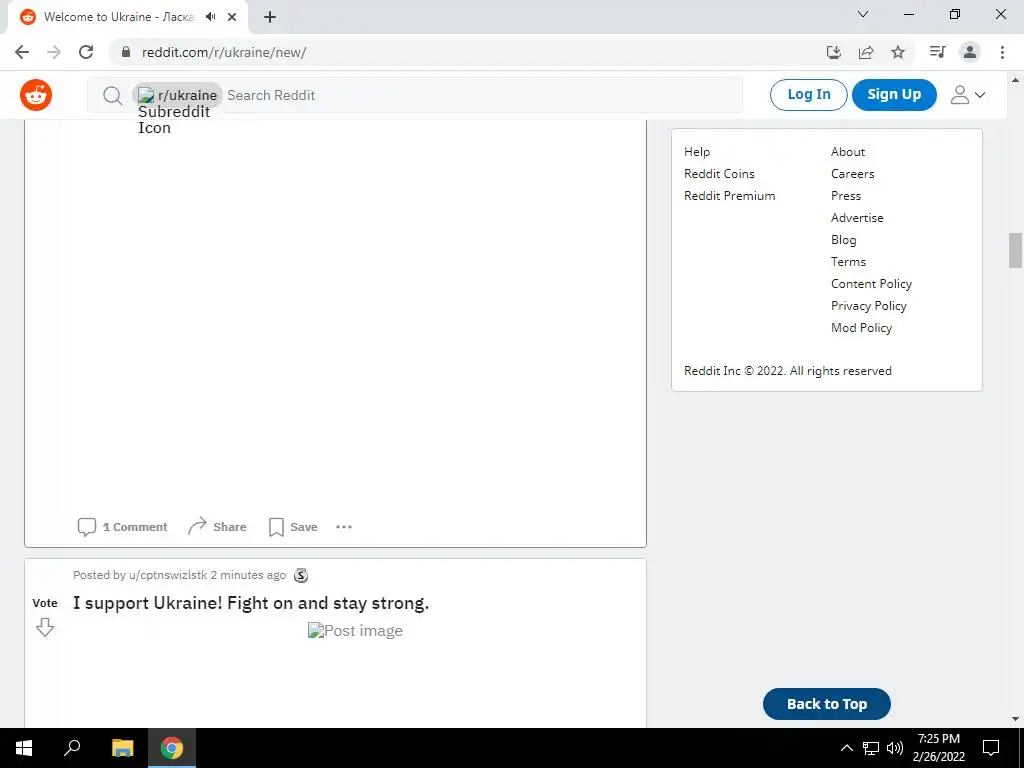The width and height of the screenshot is (1024, 768).
Task: Click the address bar URL reddit.com/r/ukraine/new/
Action: 224,52
